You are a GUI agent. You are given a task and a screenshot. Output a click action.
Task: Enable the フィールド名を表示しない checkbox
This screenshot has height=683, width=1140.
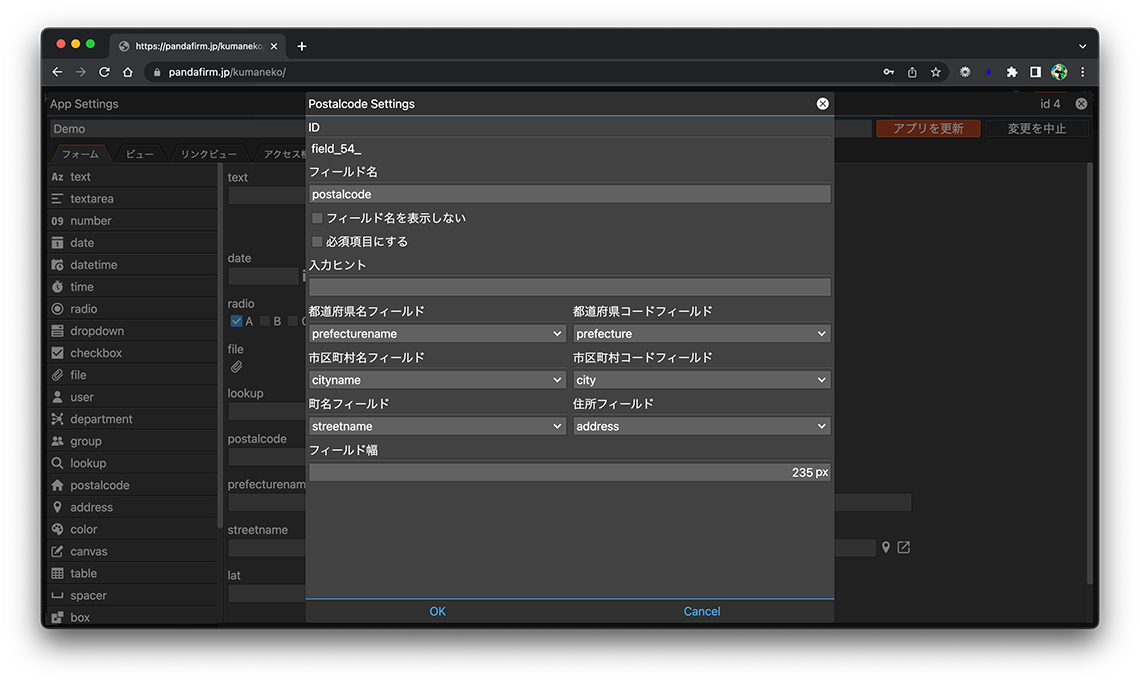[317, 218]
